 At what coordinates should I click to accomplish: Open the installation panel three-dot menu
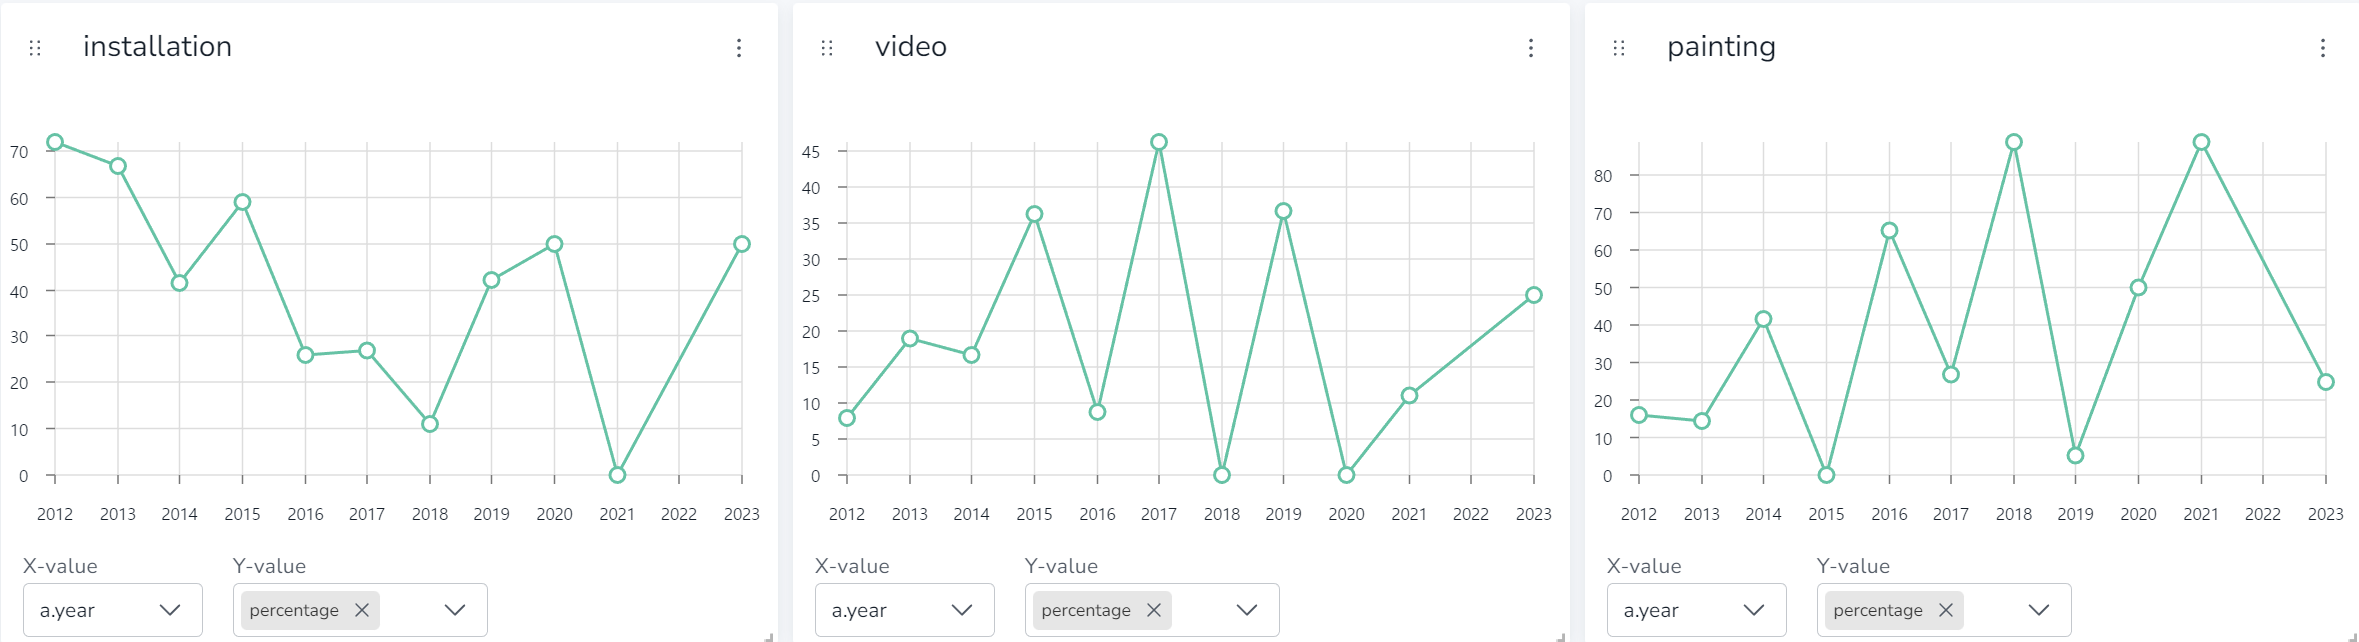[739, 48]
